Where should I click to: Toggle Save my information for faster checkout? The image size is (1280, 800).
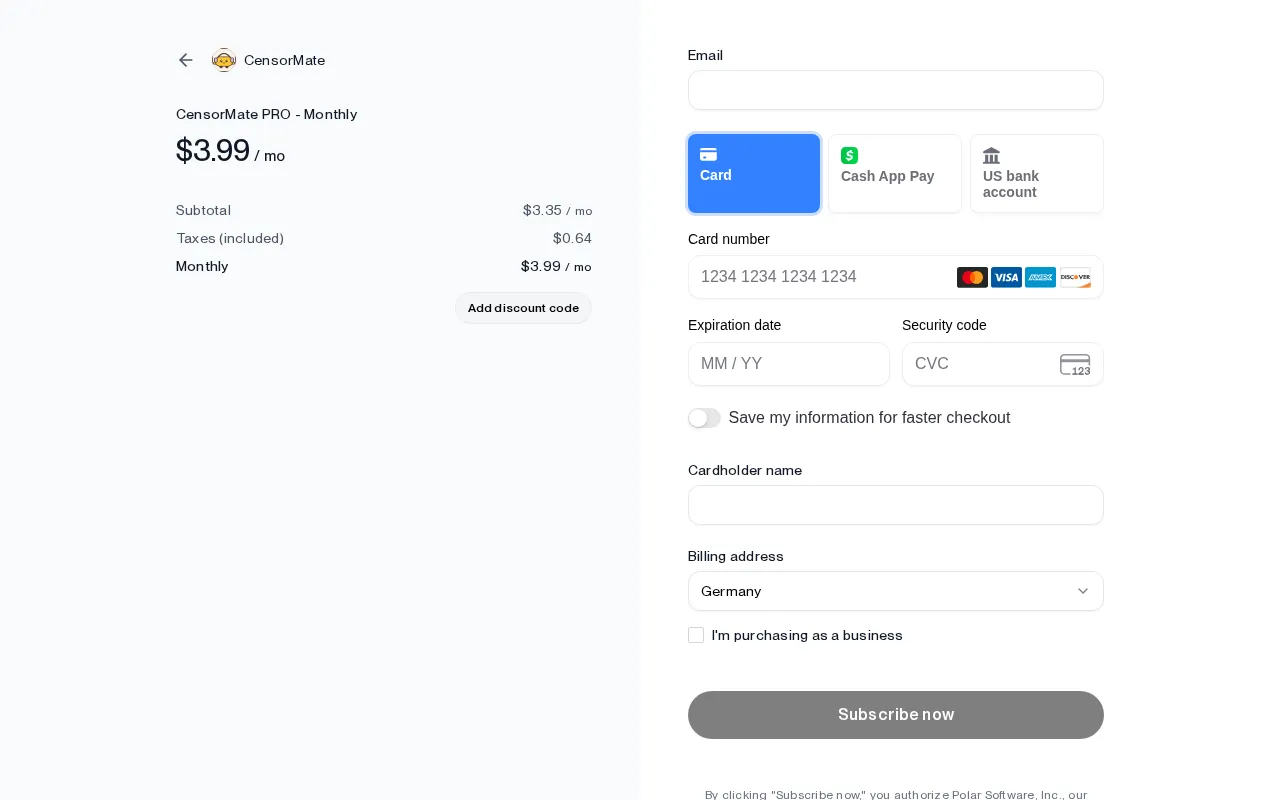tap(704, 418)
